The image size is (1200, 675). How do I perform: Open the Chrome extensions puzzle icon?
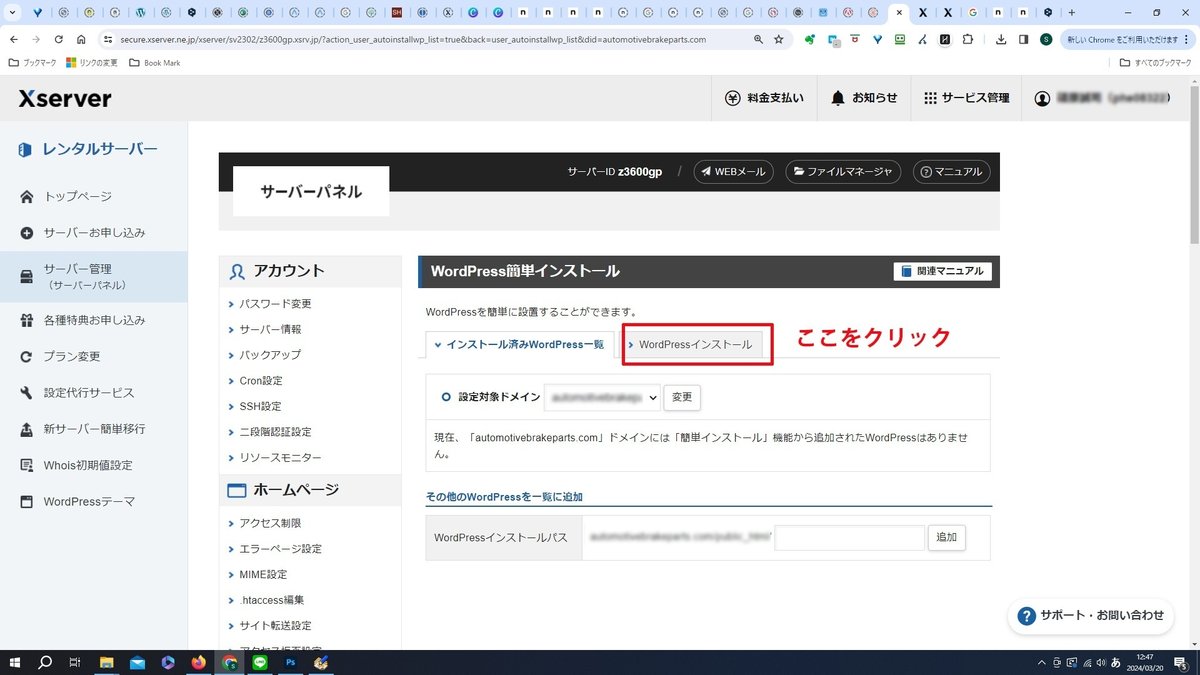(x=967, y=39)
